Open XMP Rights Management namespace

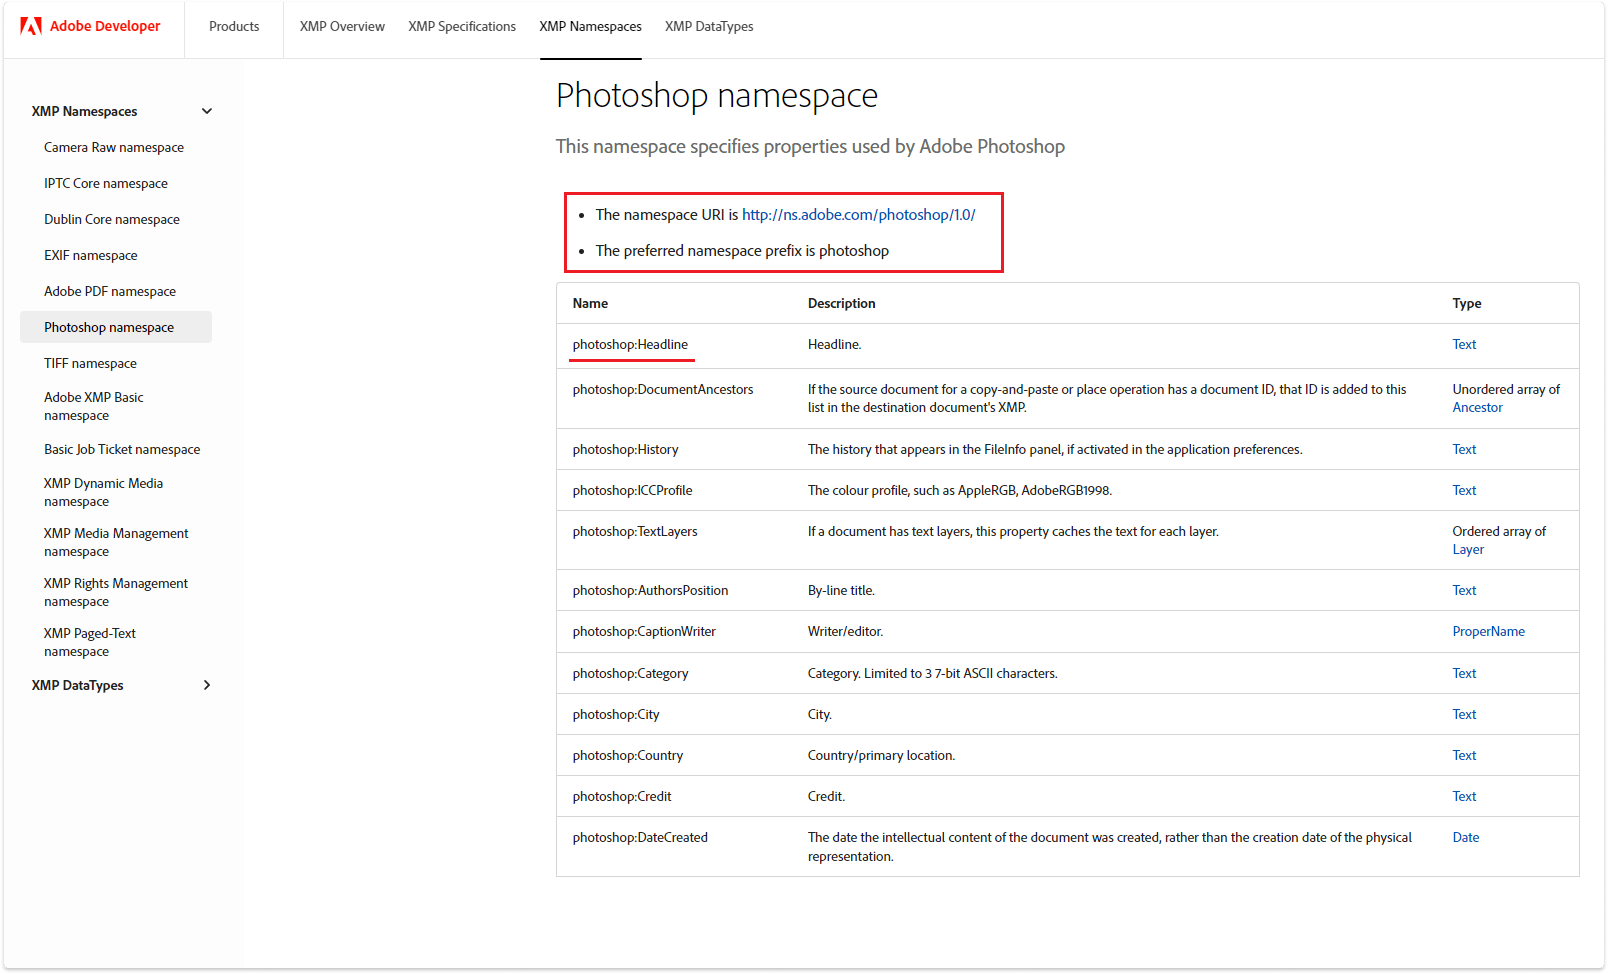pyautogui.click(x=116, y=592)
